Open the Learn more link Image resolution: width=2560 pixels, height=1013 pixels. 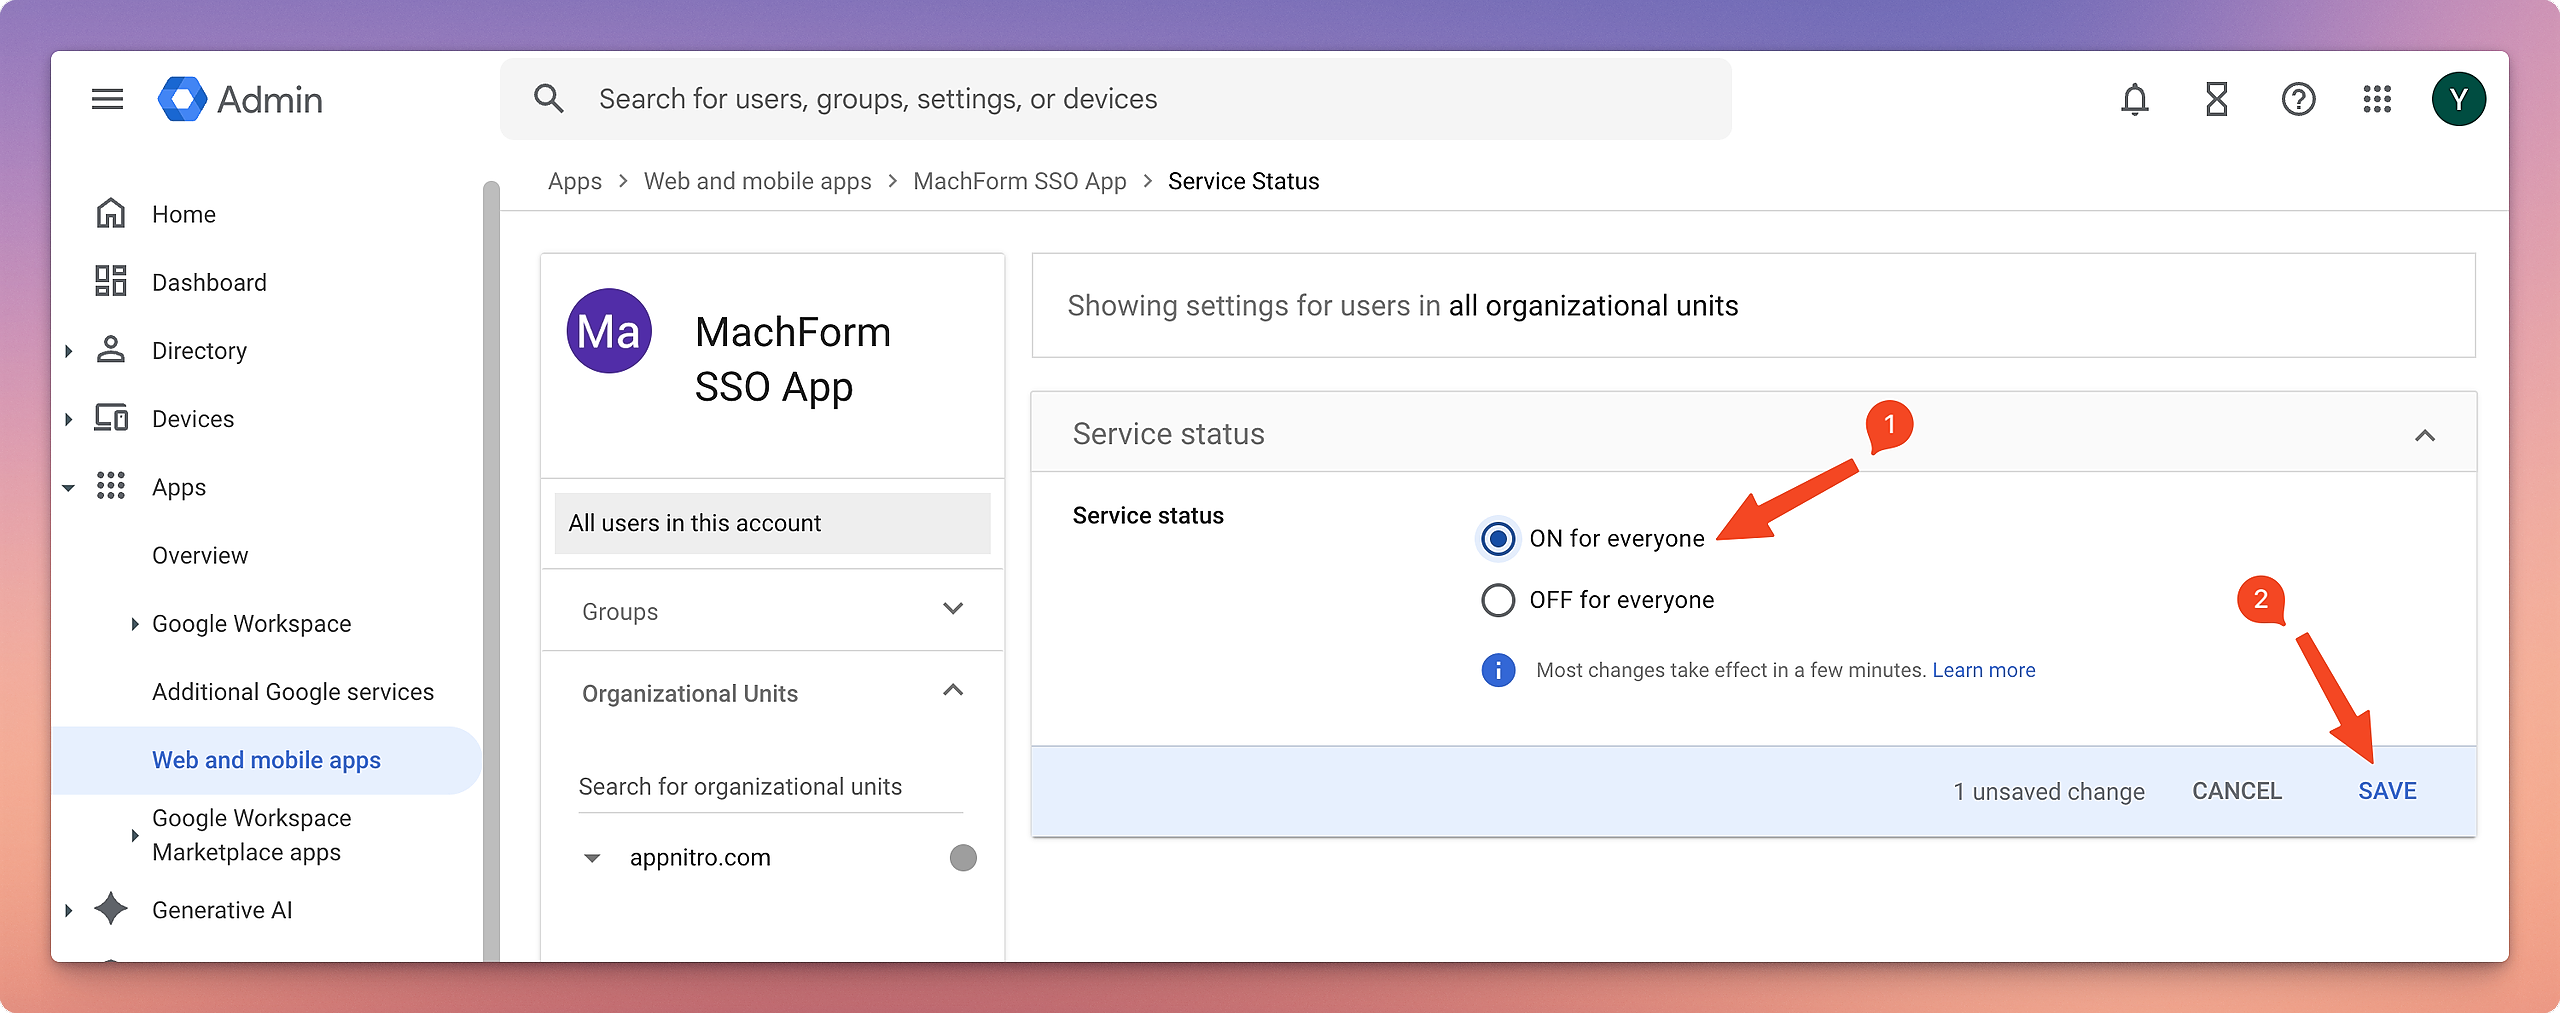[1983, 670]
